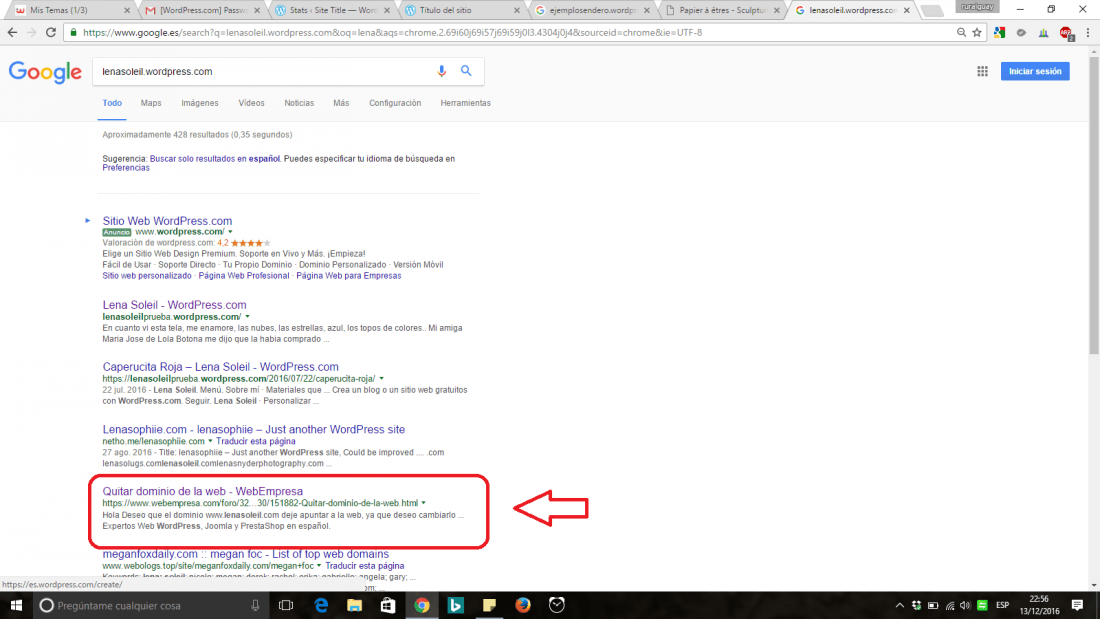
Task: Open the clock app on the taskbar
Action: click(556, 605)
